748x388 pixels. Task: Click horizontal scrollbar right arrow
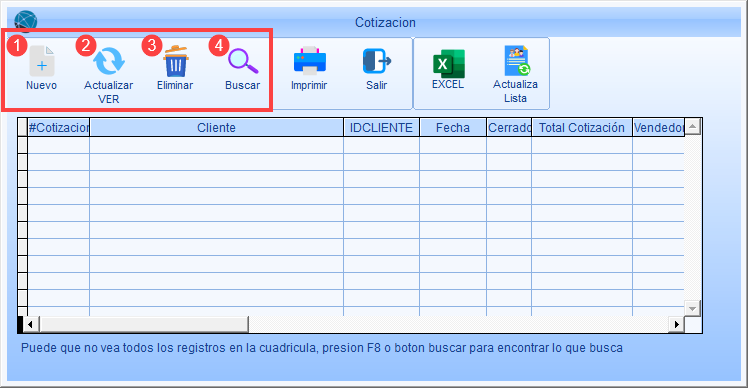pos(676,325)
